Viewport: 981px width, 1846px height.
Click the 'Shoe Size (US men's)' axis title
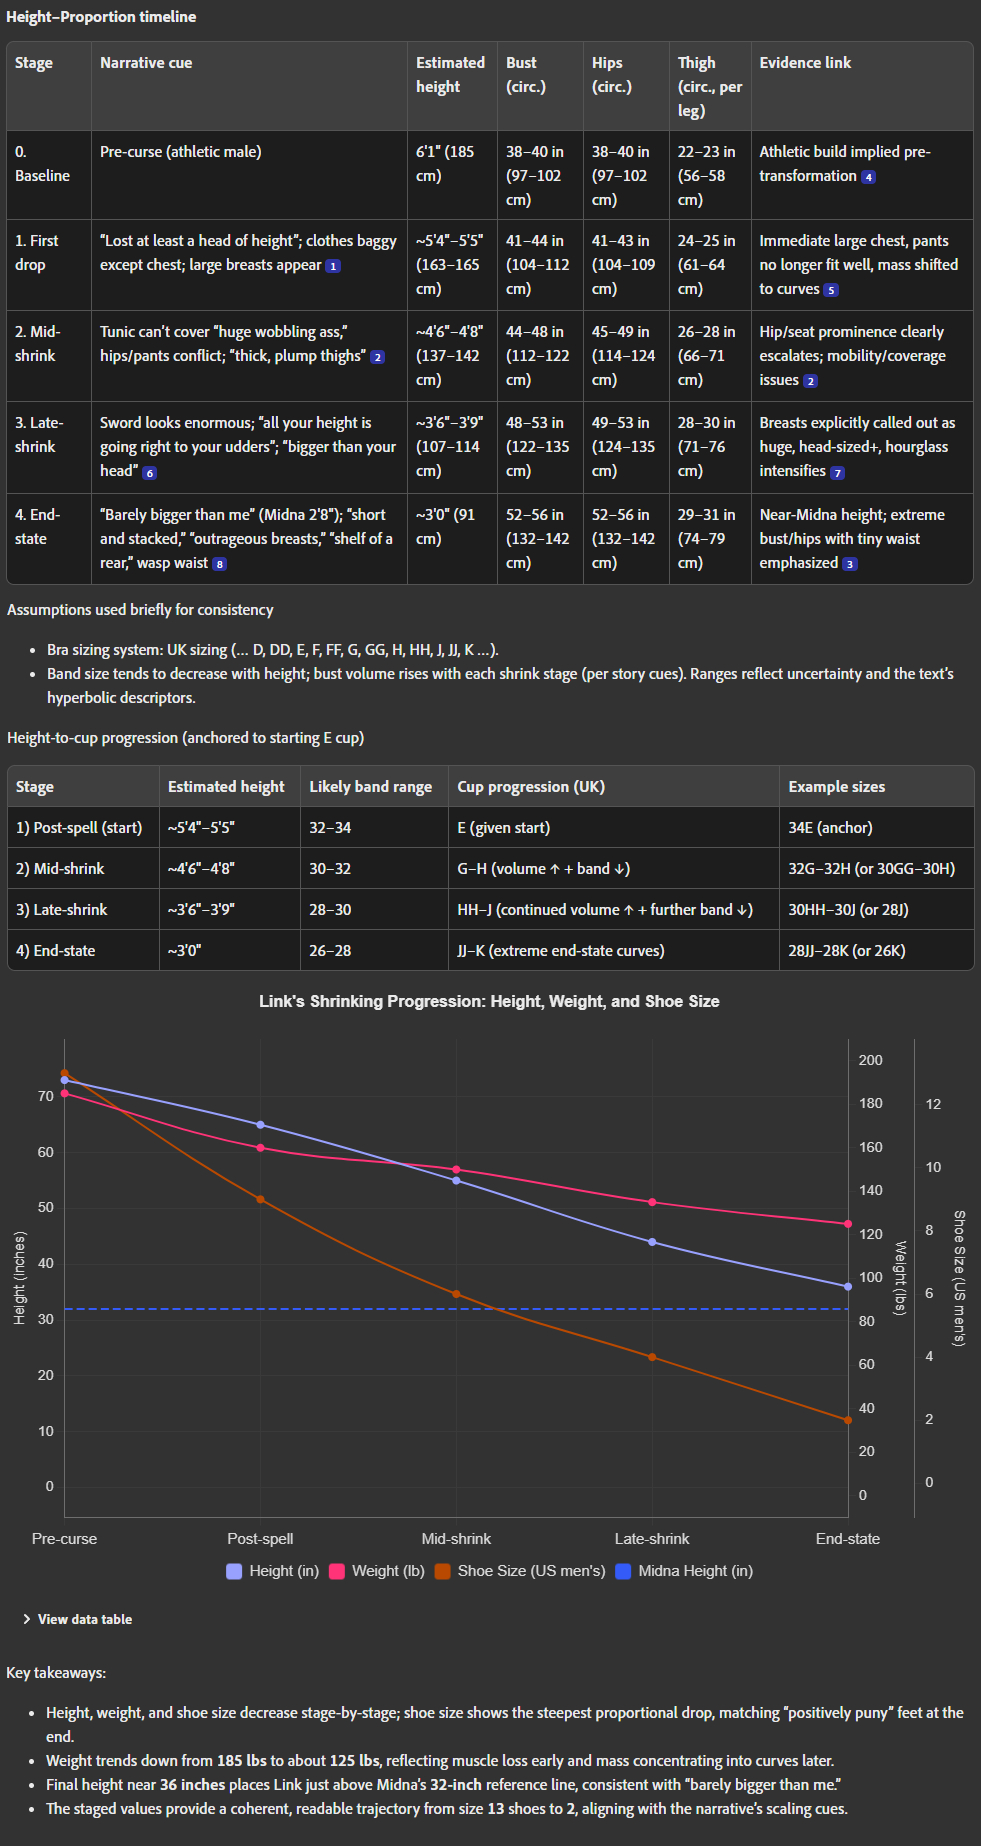pyautogui.click(x=959, y=1278)
